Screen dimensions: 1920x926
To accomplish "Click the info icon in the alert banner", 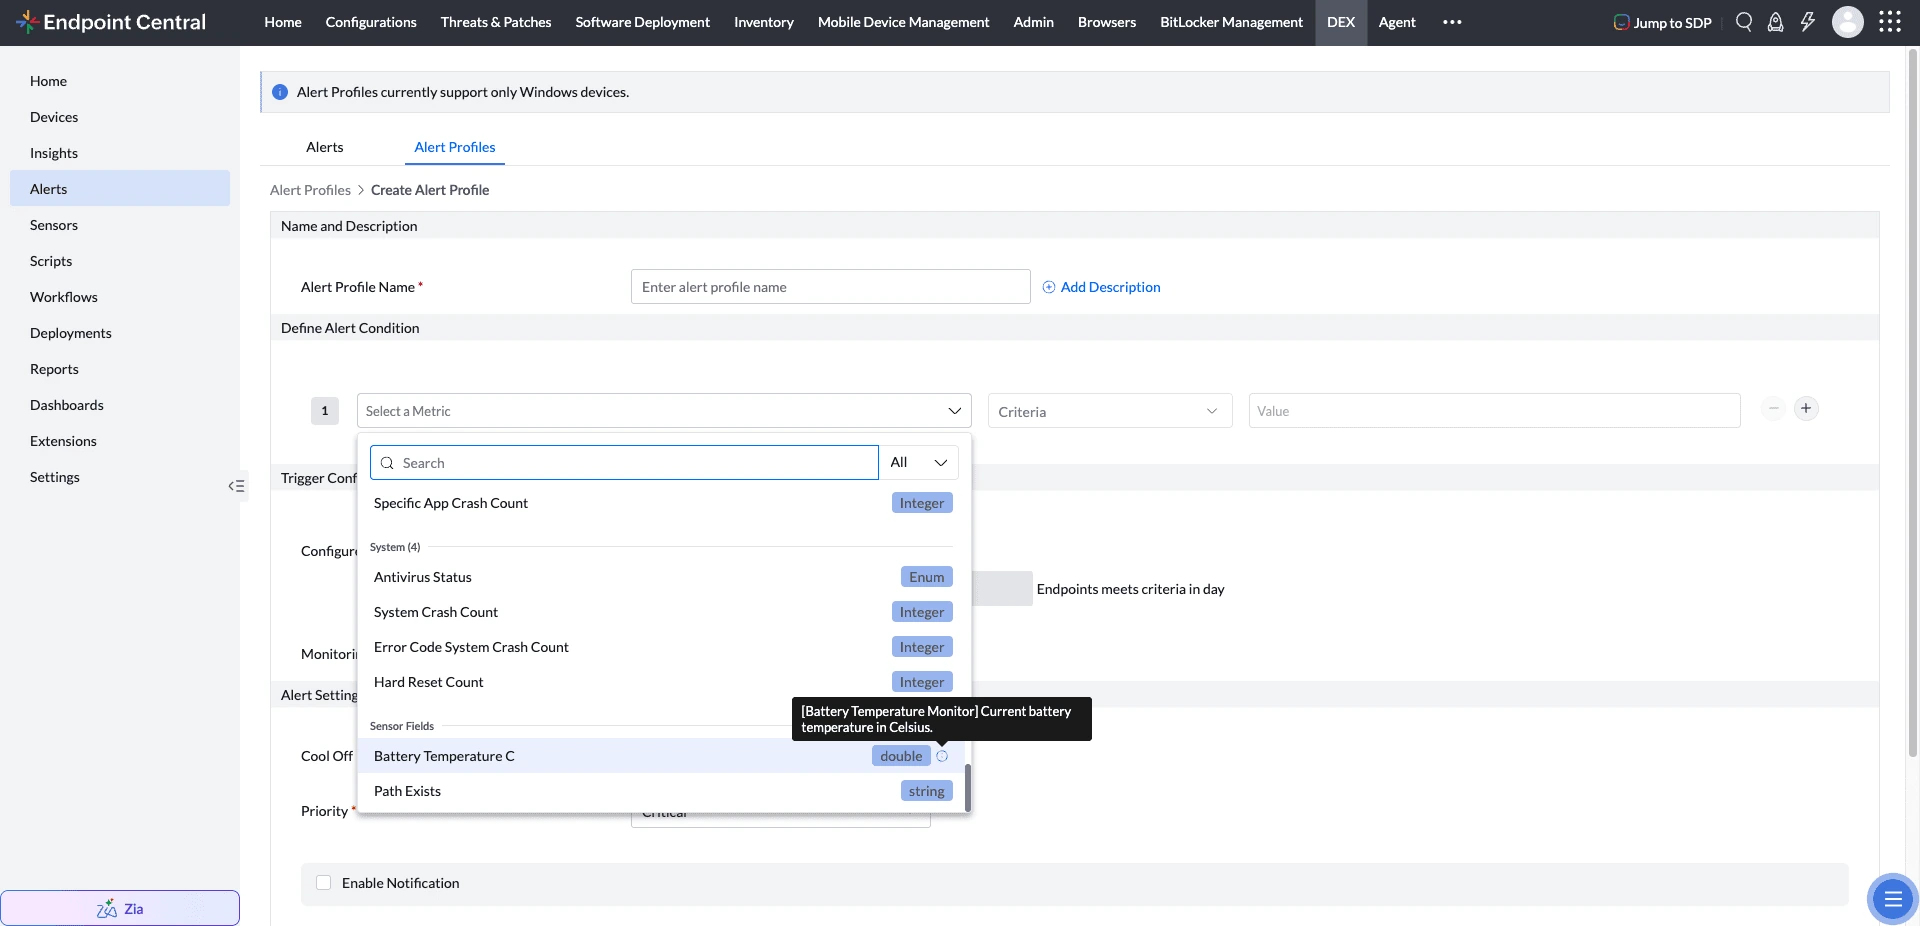I will click(280, 92).
